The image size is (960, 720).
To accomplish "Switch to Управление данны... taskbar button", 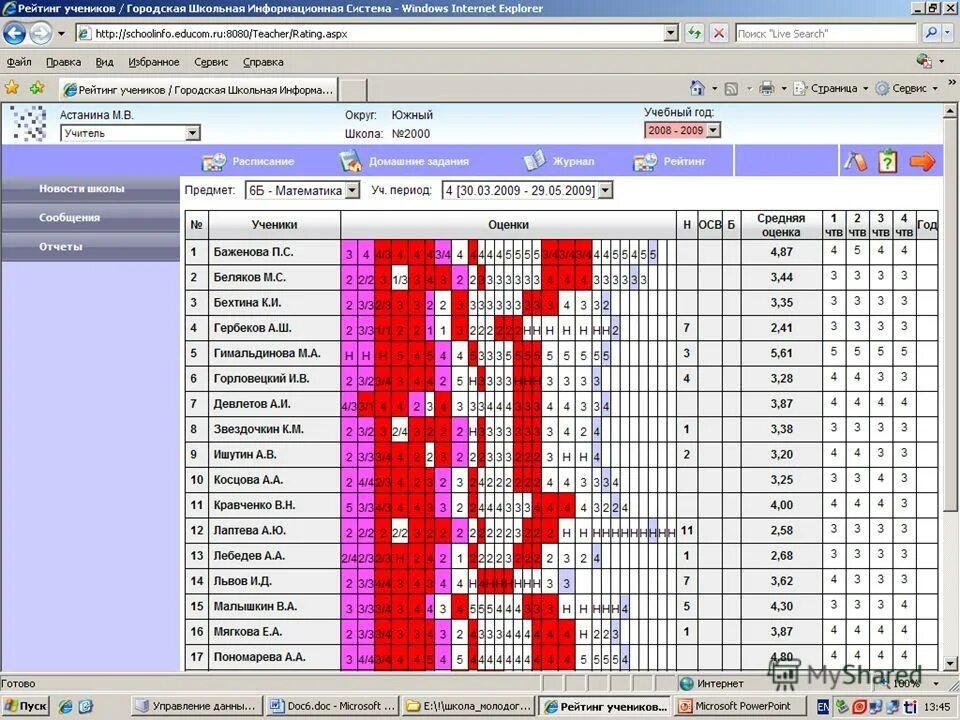I will (197, 707).
